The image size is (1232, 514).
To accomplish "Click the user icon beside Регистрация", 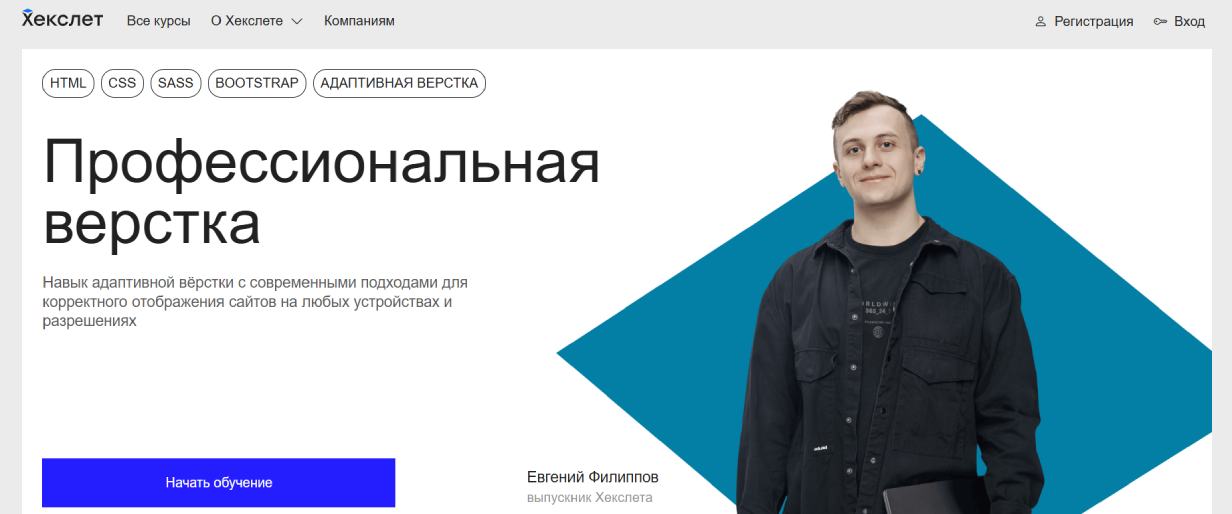I will [x=1040, y=21].
